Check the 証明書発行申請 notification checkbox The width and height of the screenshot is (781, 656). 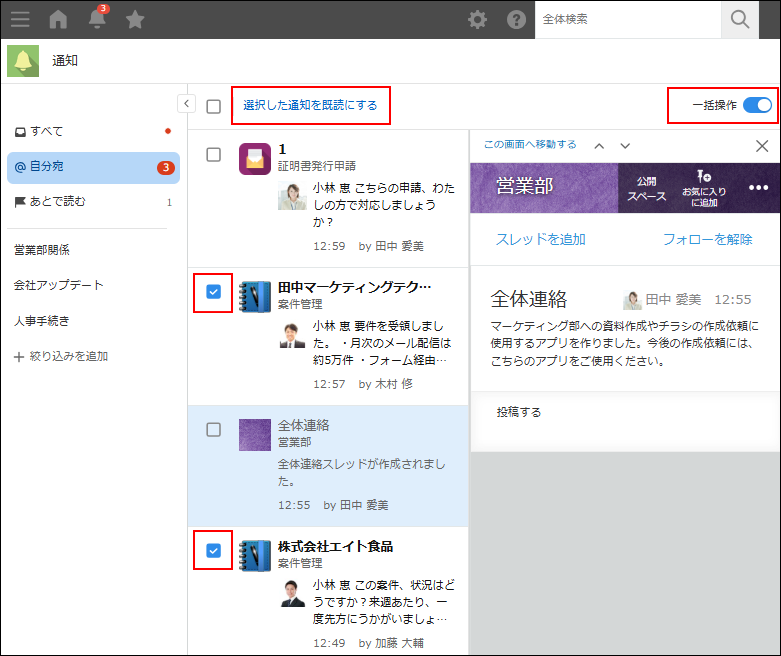214,154
